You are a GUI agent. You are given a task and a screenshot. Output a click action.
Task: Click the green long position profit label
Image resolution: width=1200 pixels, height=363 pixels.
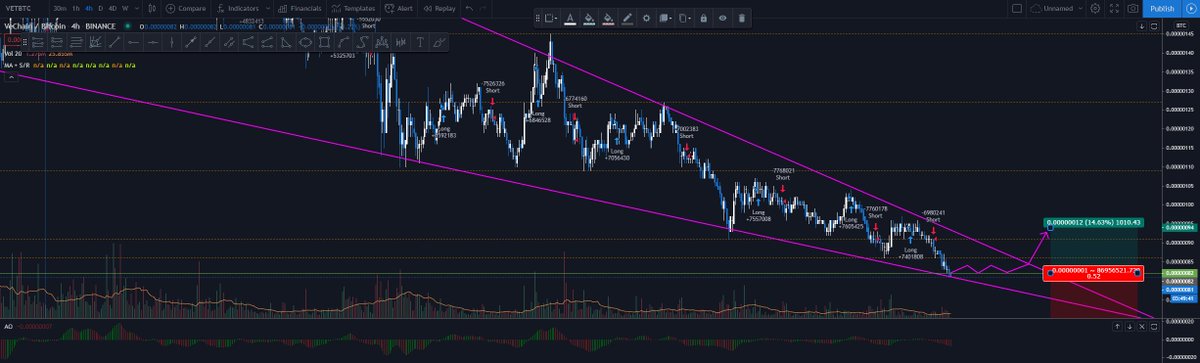pos(1093,222)
